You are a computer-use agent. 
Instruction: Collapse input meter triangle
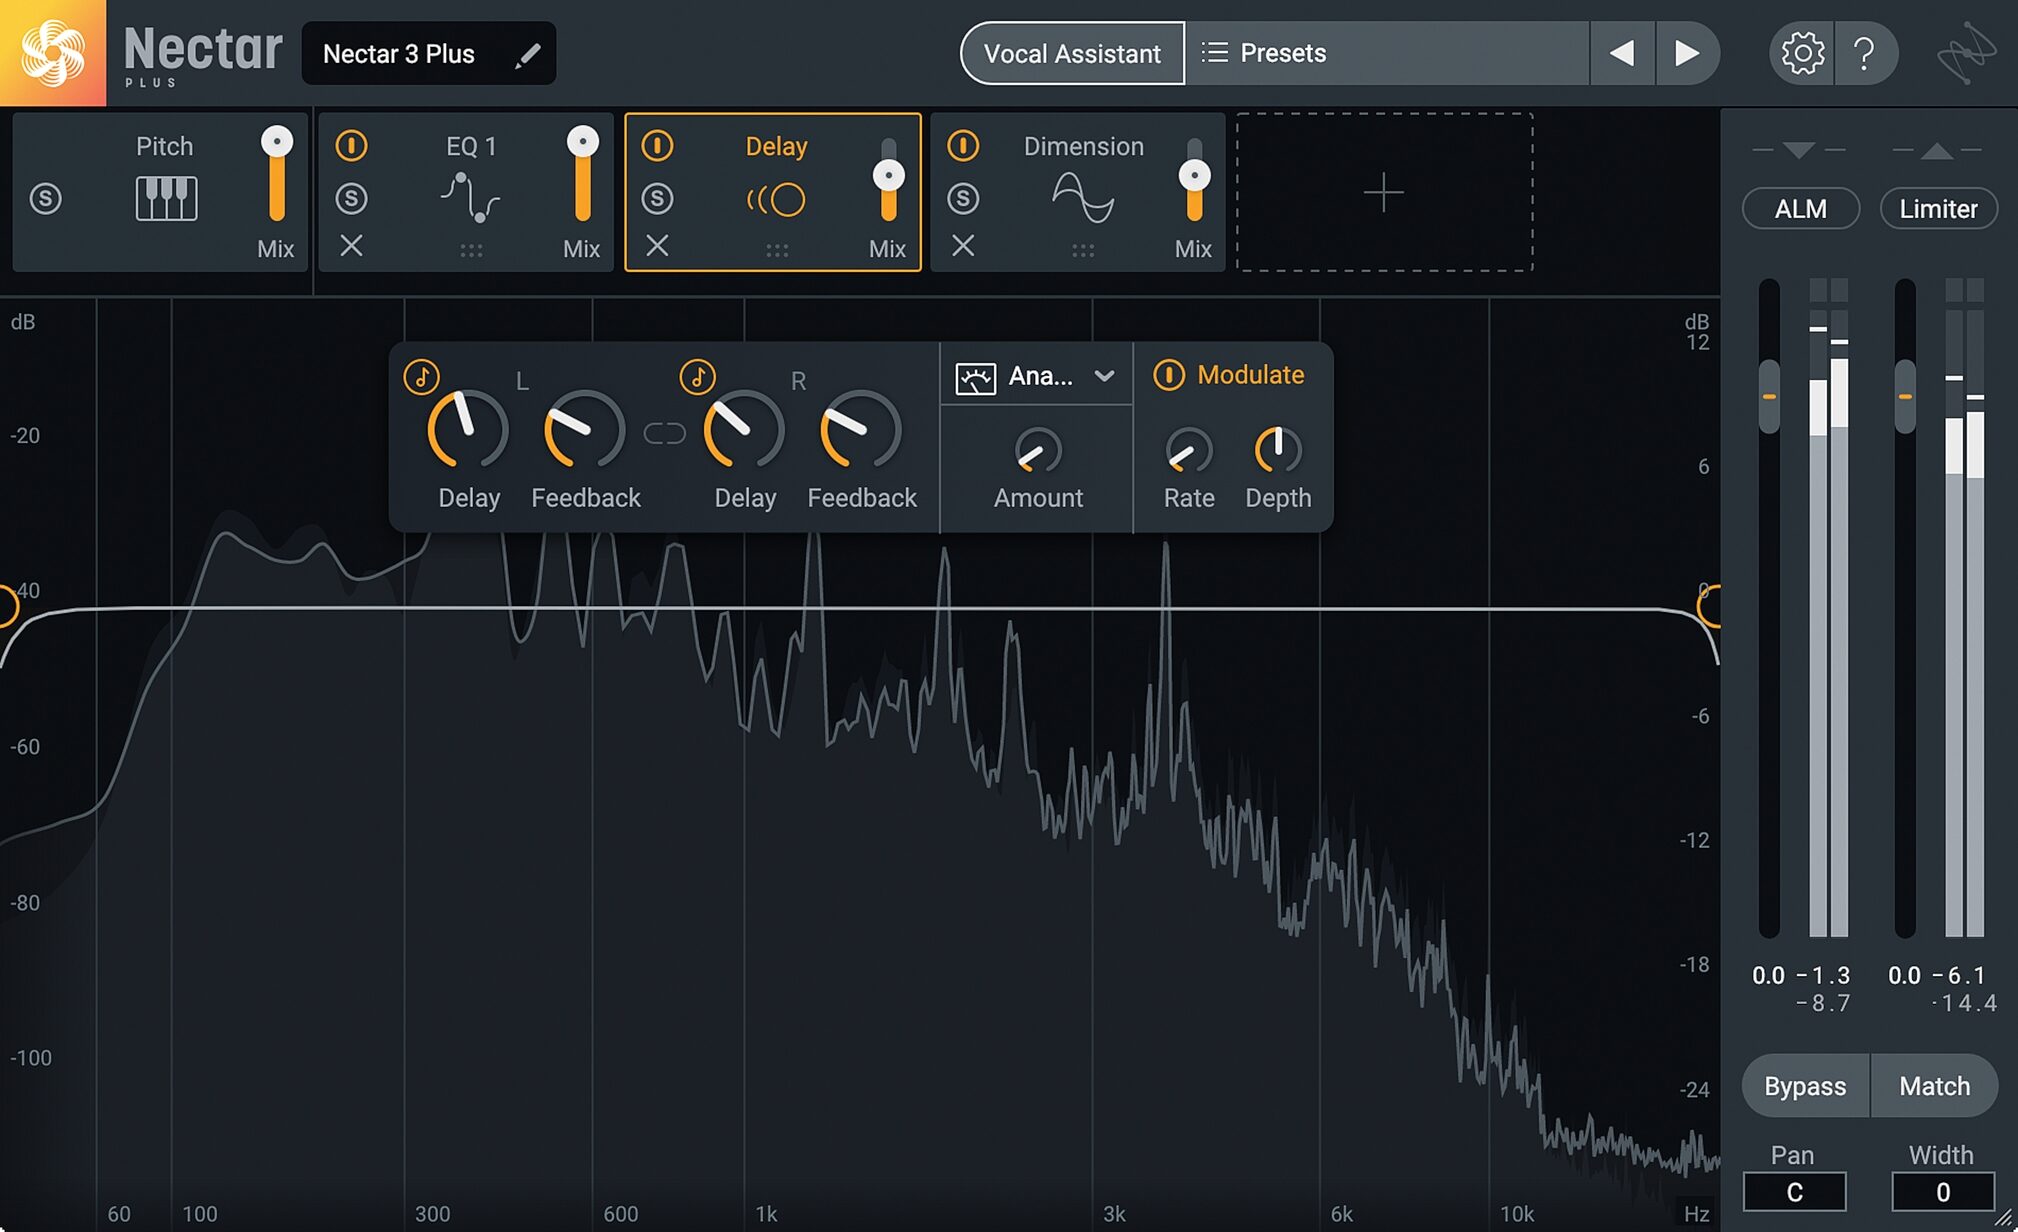click(x=1798, y=150)
